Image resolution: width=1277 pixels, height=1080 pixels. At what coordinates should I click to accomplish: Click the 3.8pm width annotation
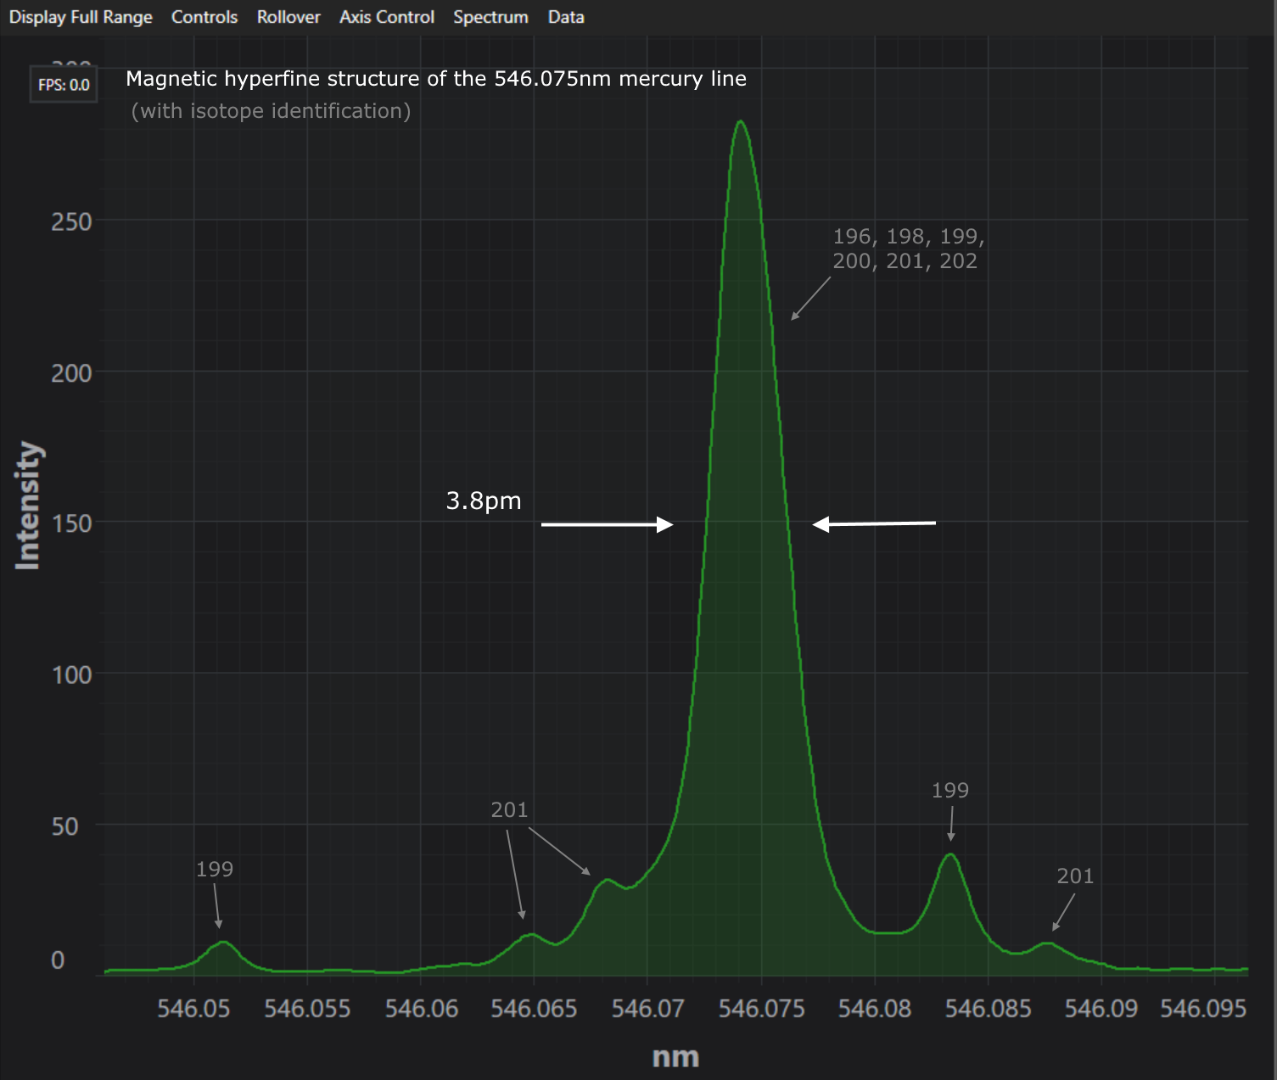point(483,500)
